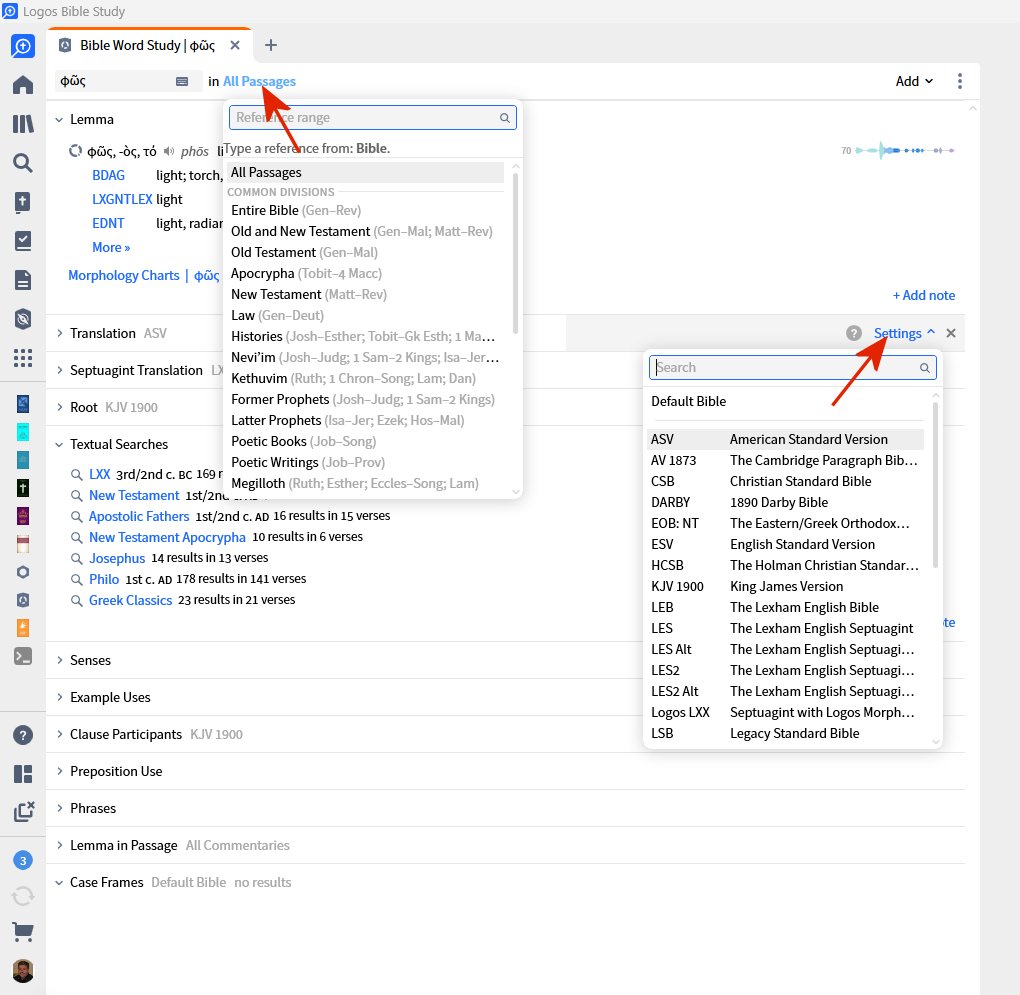The height and width of the screenshot is (995, 1020).
Task: Click the search icon next to LXX
Action: [x=76, y=475]
